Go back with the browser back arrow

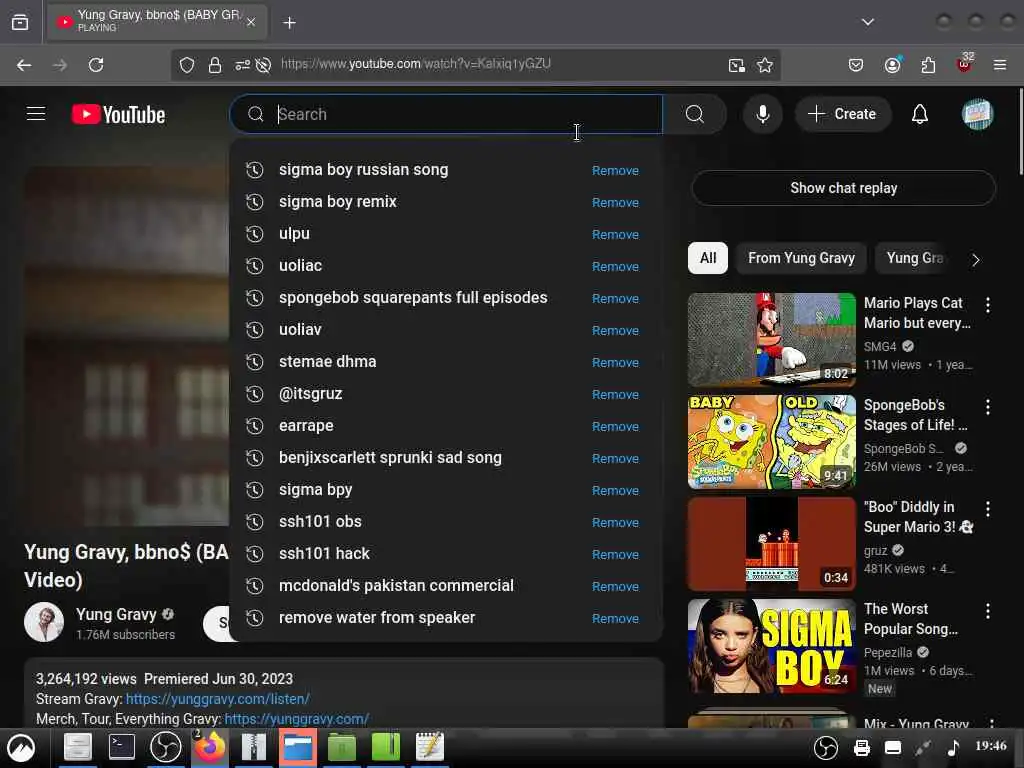(24, 65)
